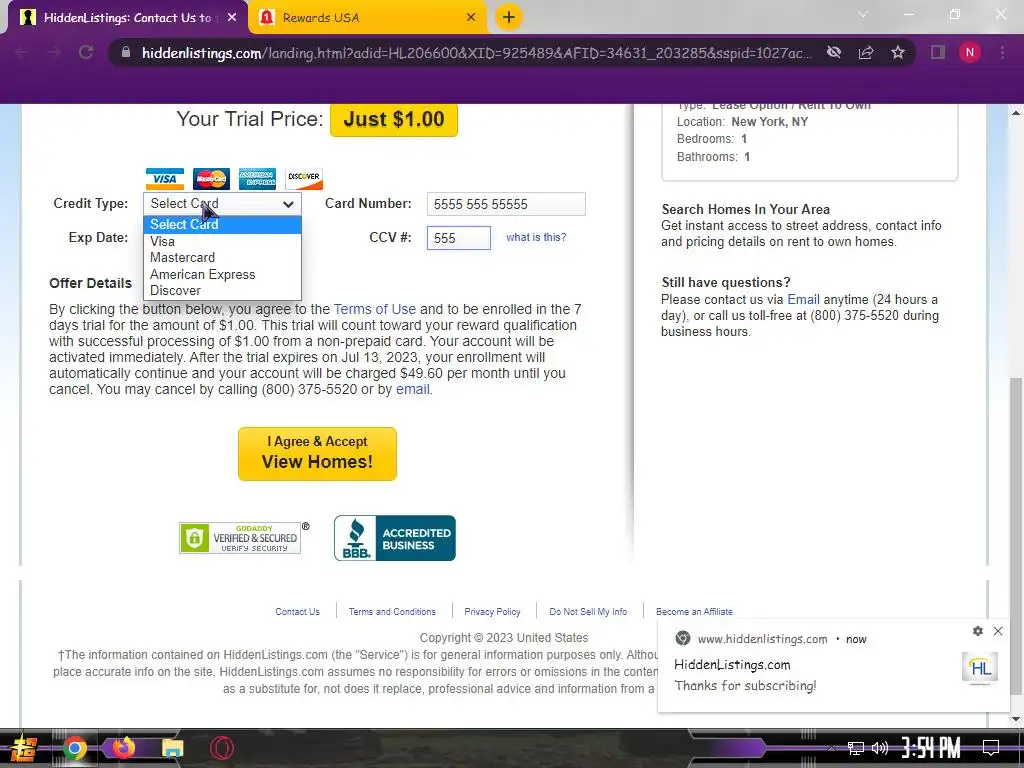Click the Email link under Still have questions
The height and width of the screenshot is (768, 1024).
coord(803,299)
